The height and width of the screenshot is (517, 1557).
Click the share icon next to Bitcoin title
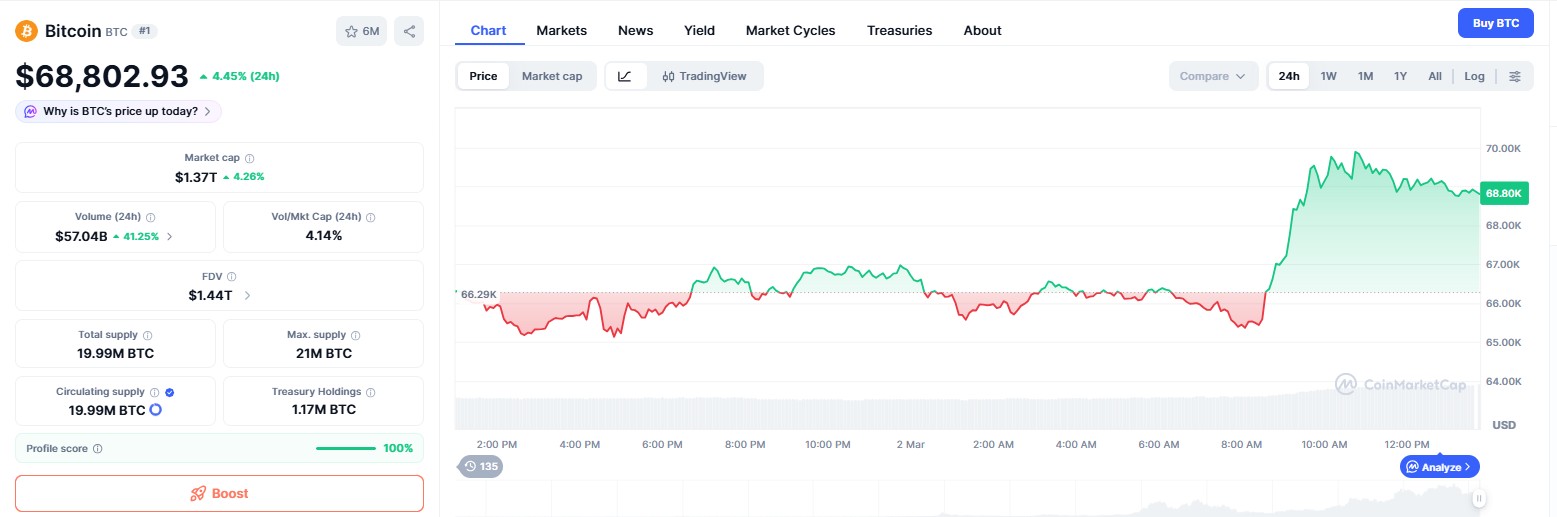pyautogui.click(x=409, y=31)
